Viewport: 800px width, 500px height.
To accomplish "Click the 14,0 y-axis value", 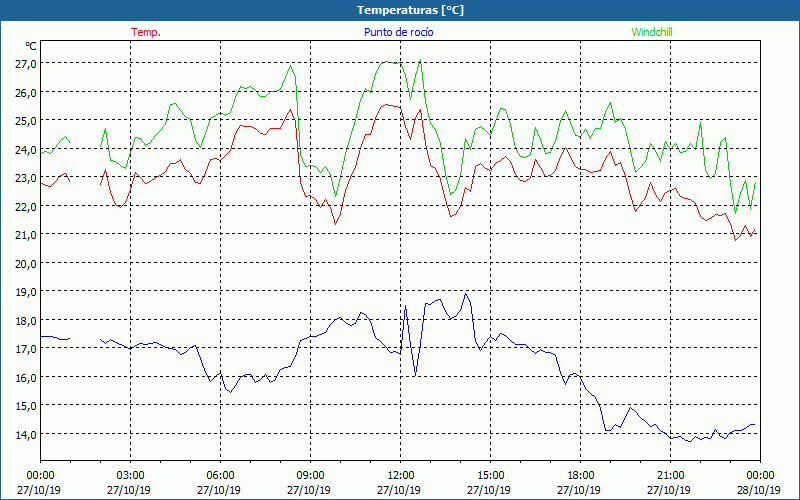I will click(26, 435).
